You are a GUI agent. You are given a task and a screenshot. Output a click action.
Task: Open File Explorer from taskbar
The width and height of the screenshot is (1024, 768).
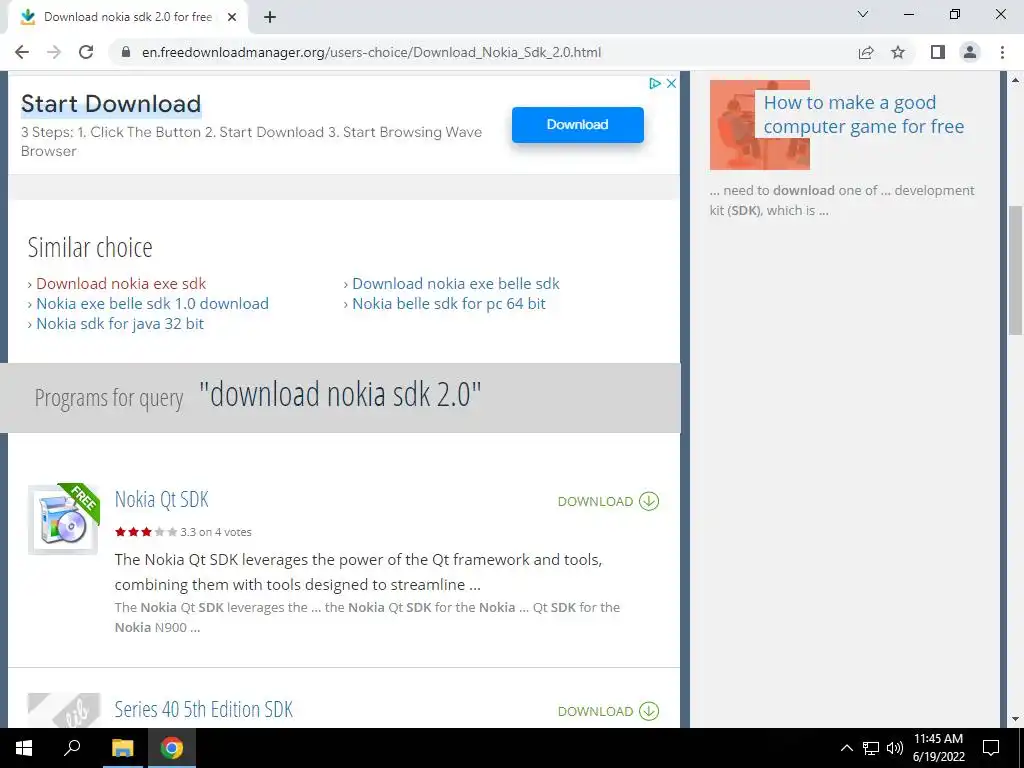[x=122, y=748]
